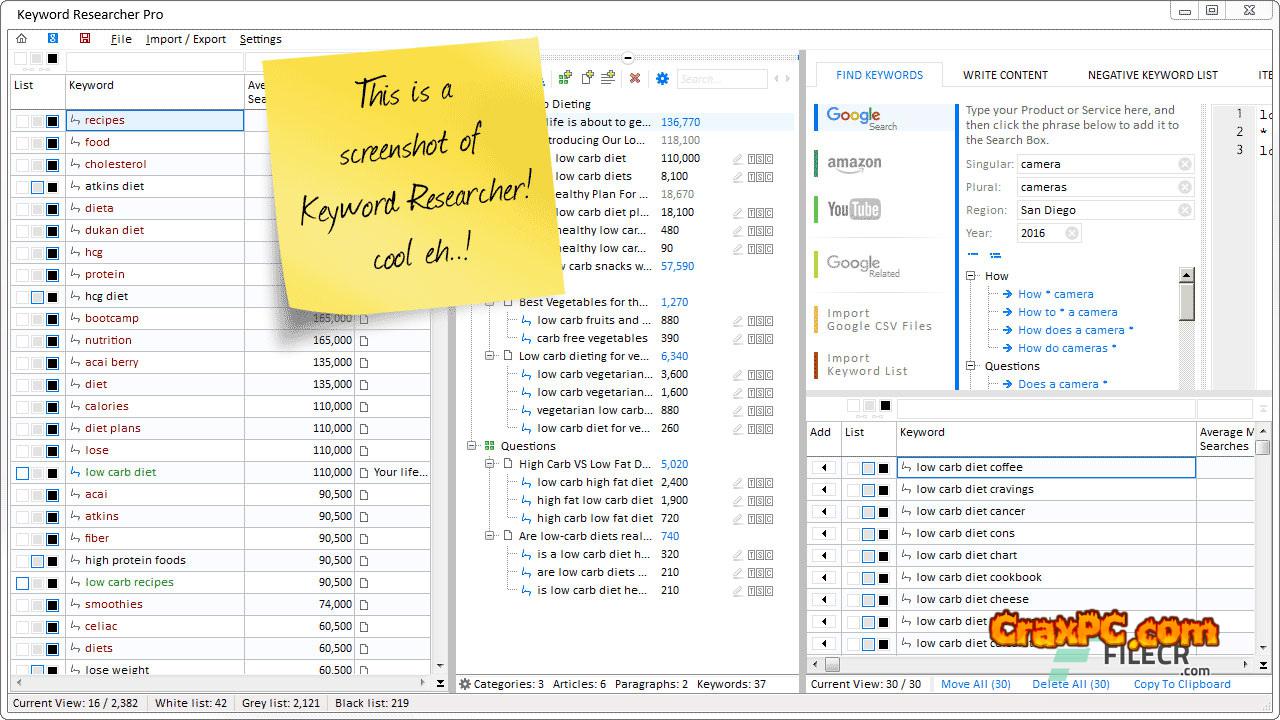Click the red X delete icon

point(634,78)
